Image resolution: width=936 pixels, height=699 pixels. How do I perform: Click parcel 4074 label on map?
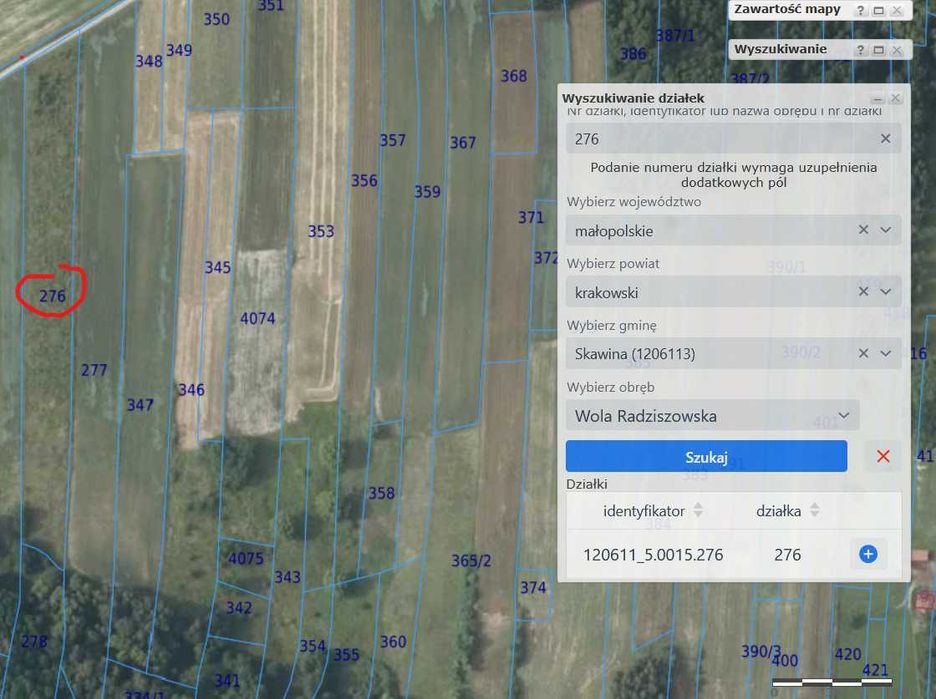[257, 318]
